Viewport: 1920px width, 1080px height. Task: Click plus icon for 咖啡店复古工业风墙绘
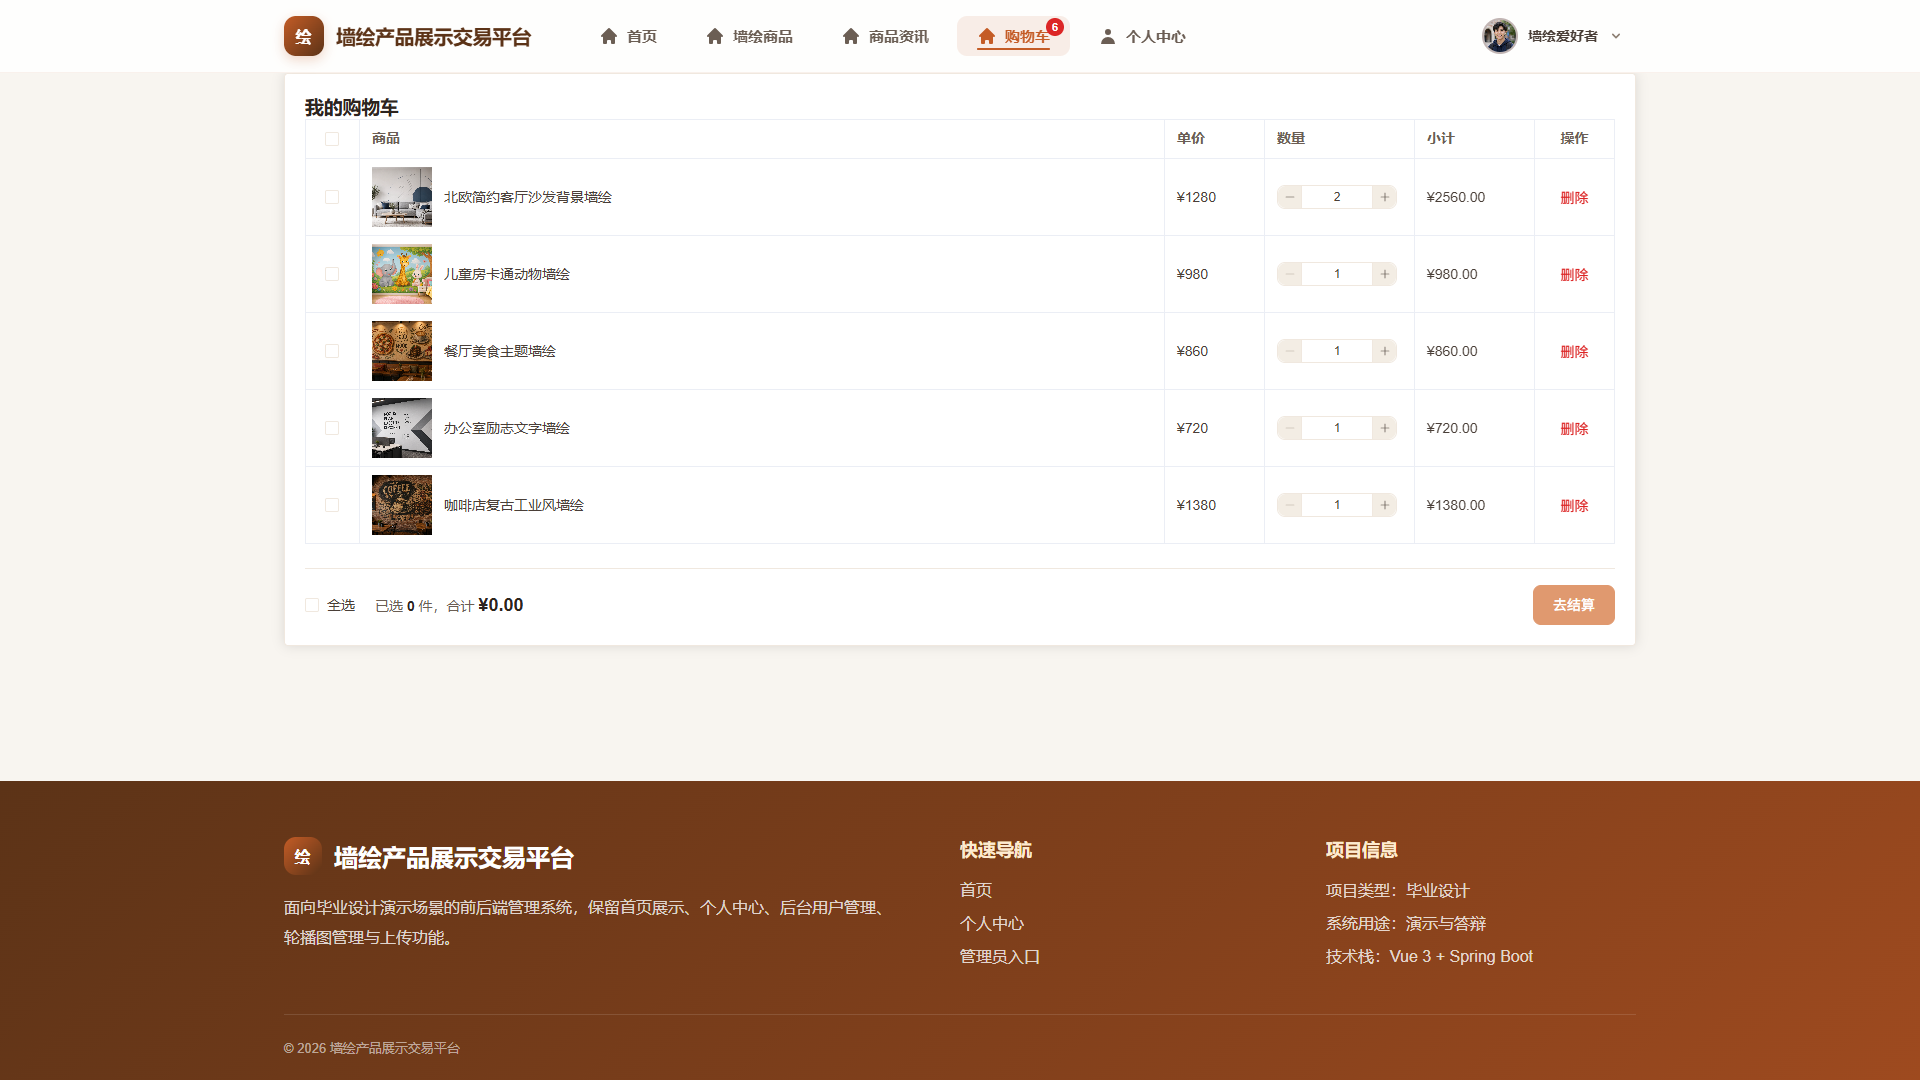pos(1384,505)
